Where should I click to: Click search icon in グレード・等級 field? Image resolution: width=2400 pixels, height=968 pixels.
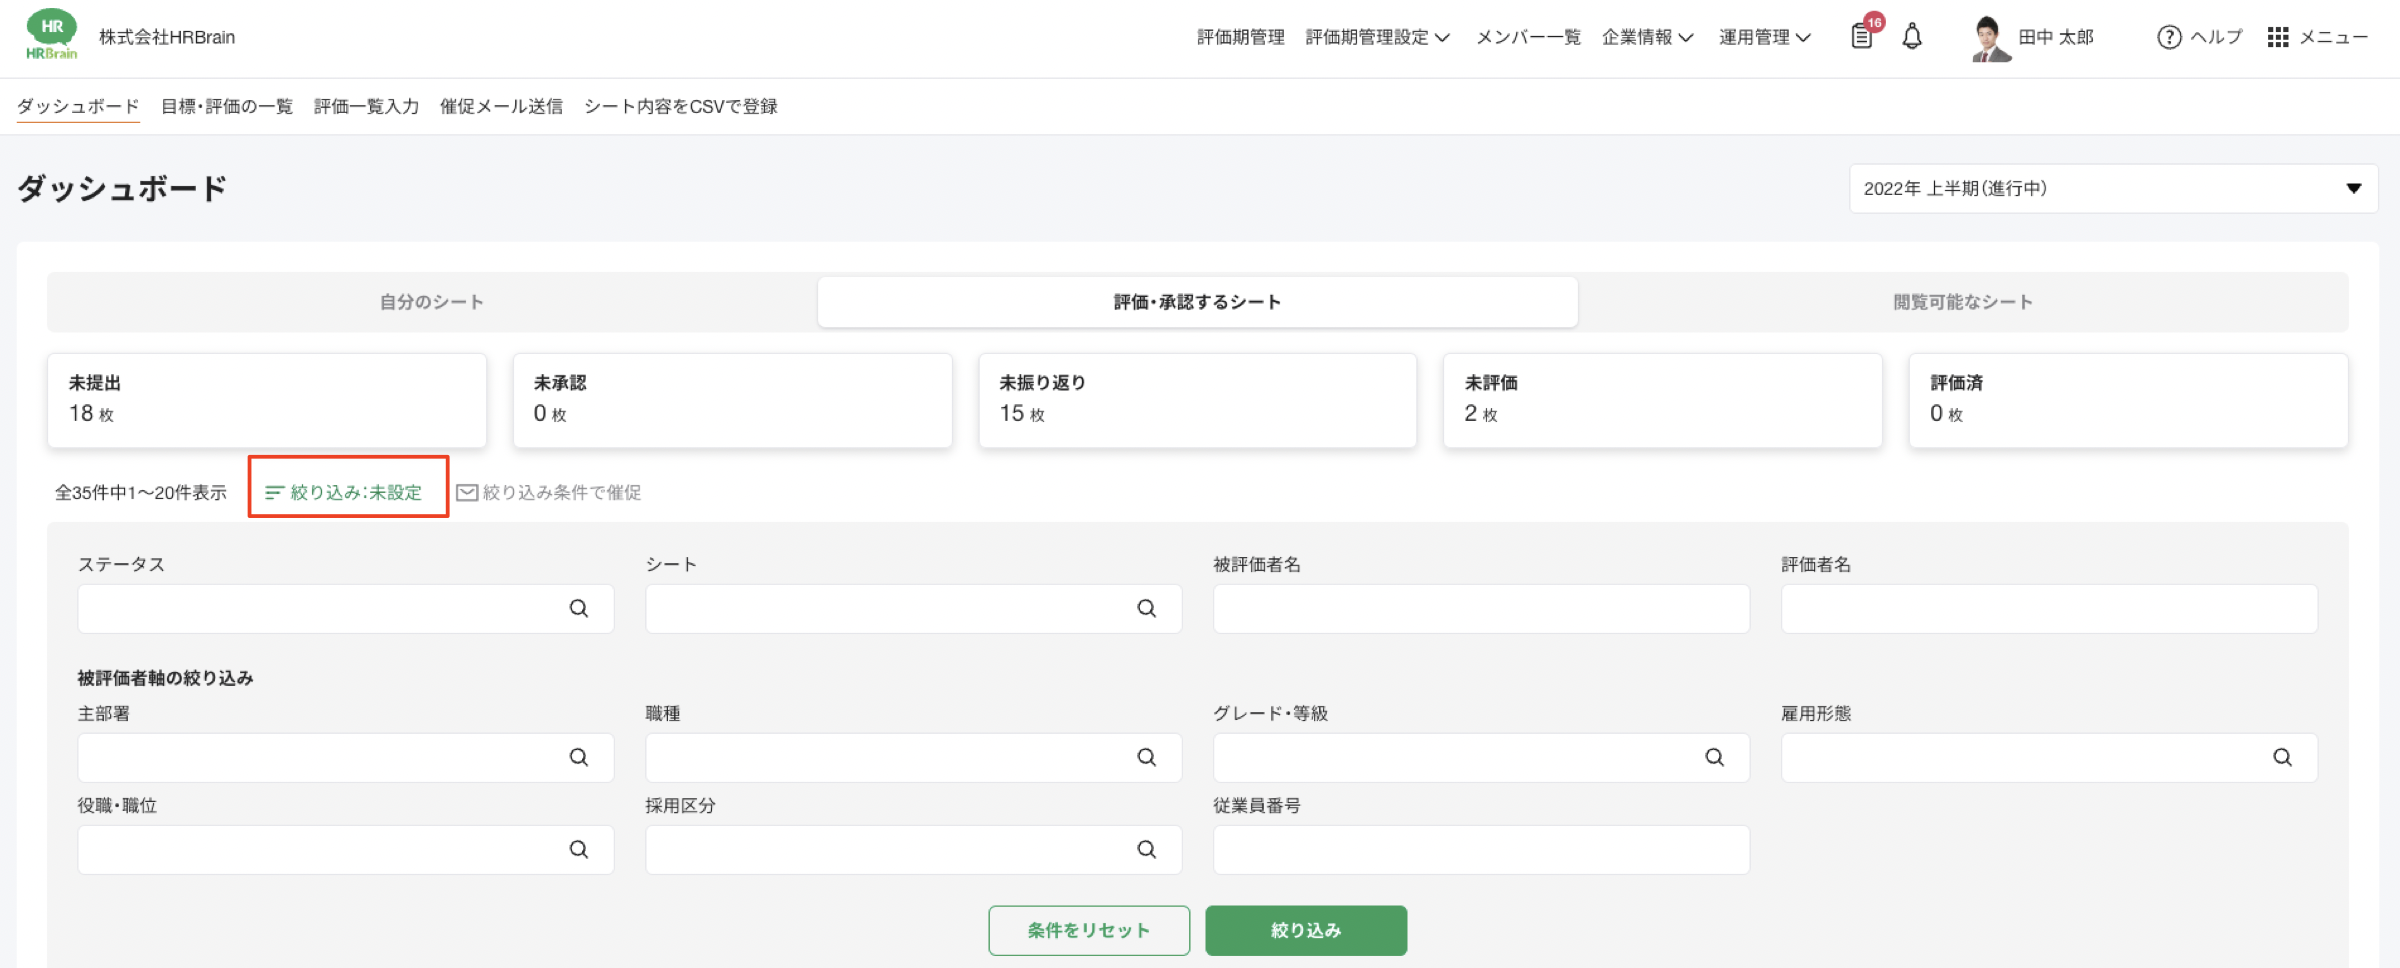tap(1715, 757)
